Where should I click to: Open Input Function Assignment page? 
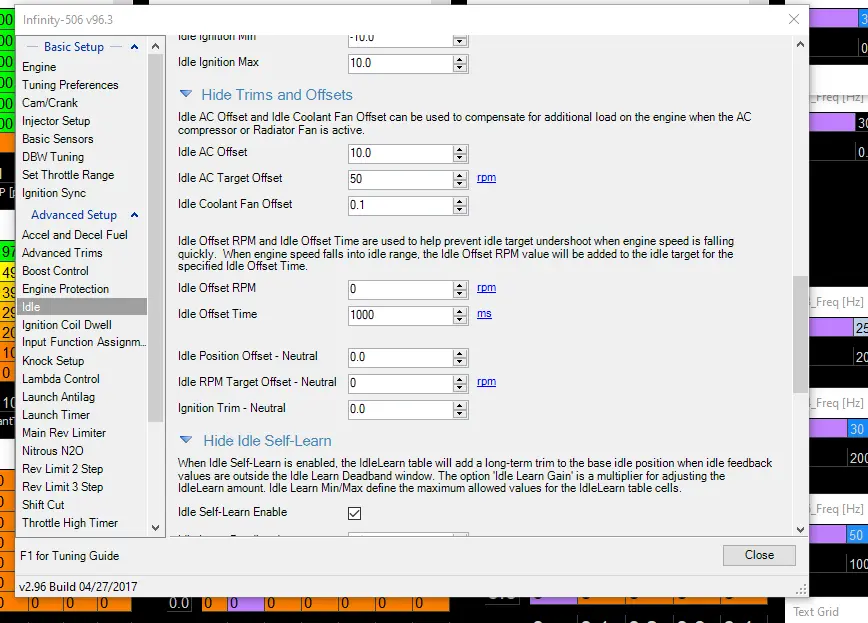pyautogui.click(x=84, y=342)
